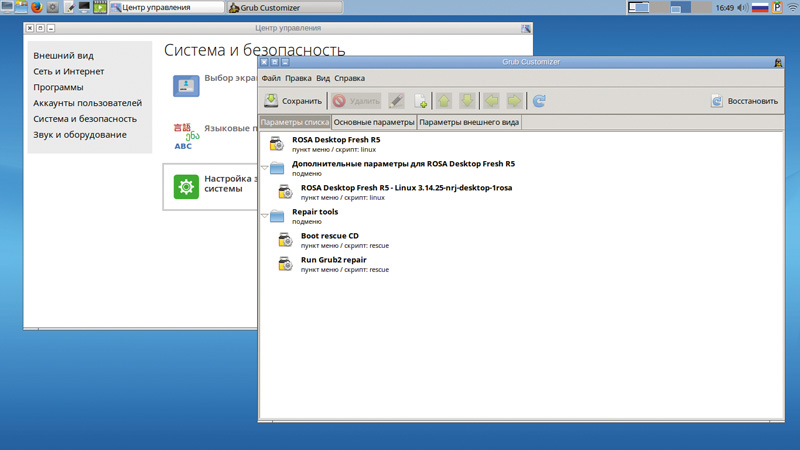Open Сеть и Интернет category
This screenshot has width=800, height=450.
[68, 71]
